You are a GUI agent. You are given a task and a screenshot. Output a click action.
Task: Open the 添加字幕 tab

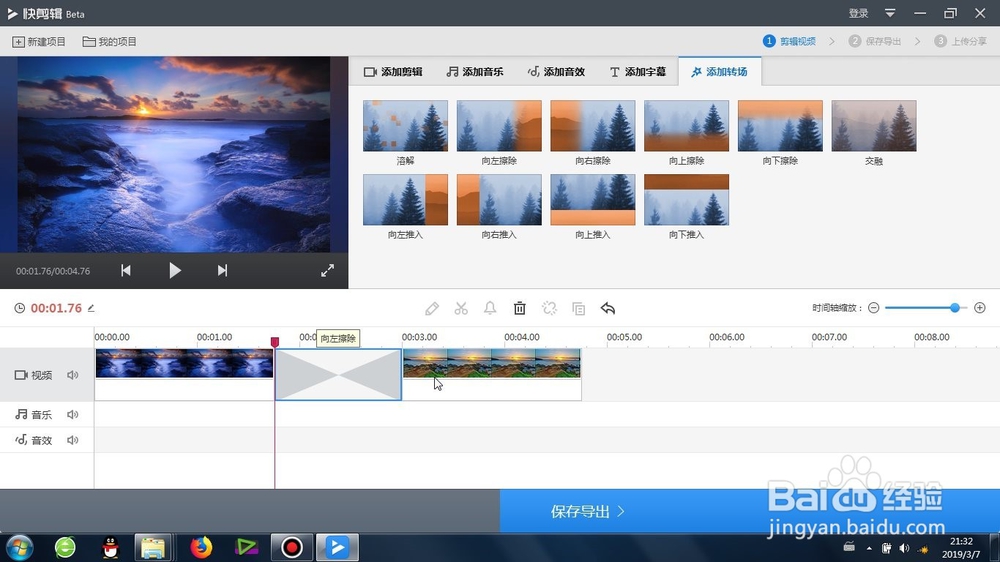click(638, 71)
